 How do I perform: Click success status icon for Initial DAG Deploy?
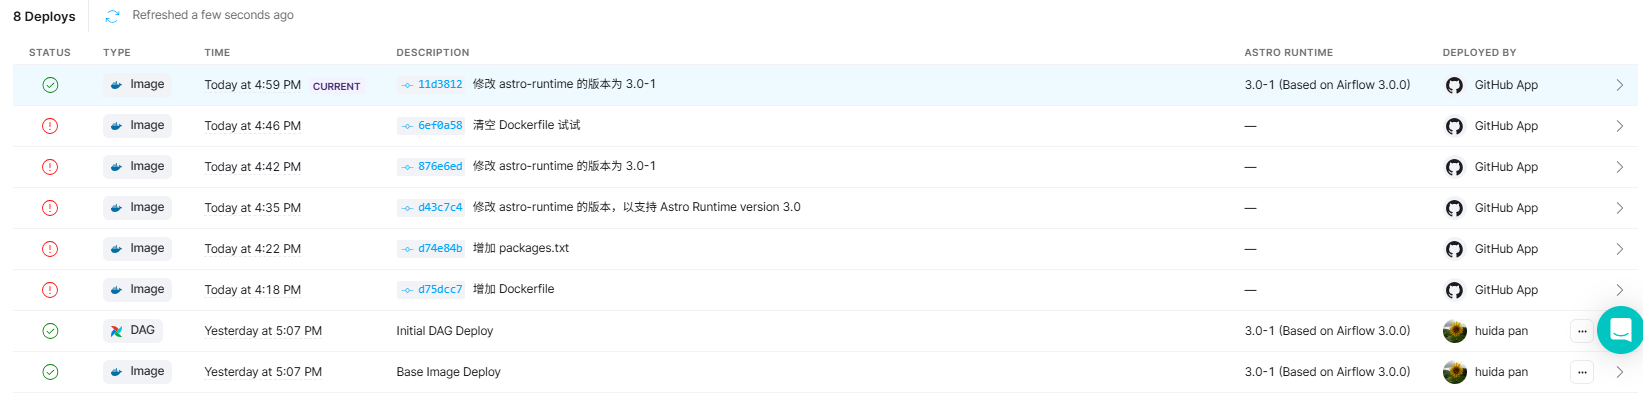pyautogui.click(x=50, y=331)
